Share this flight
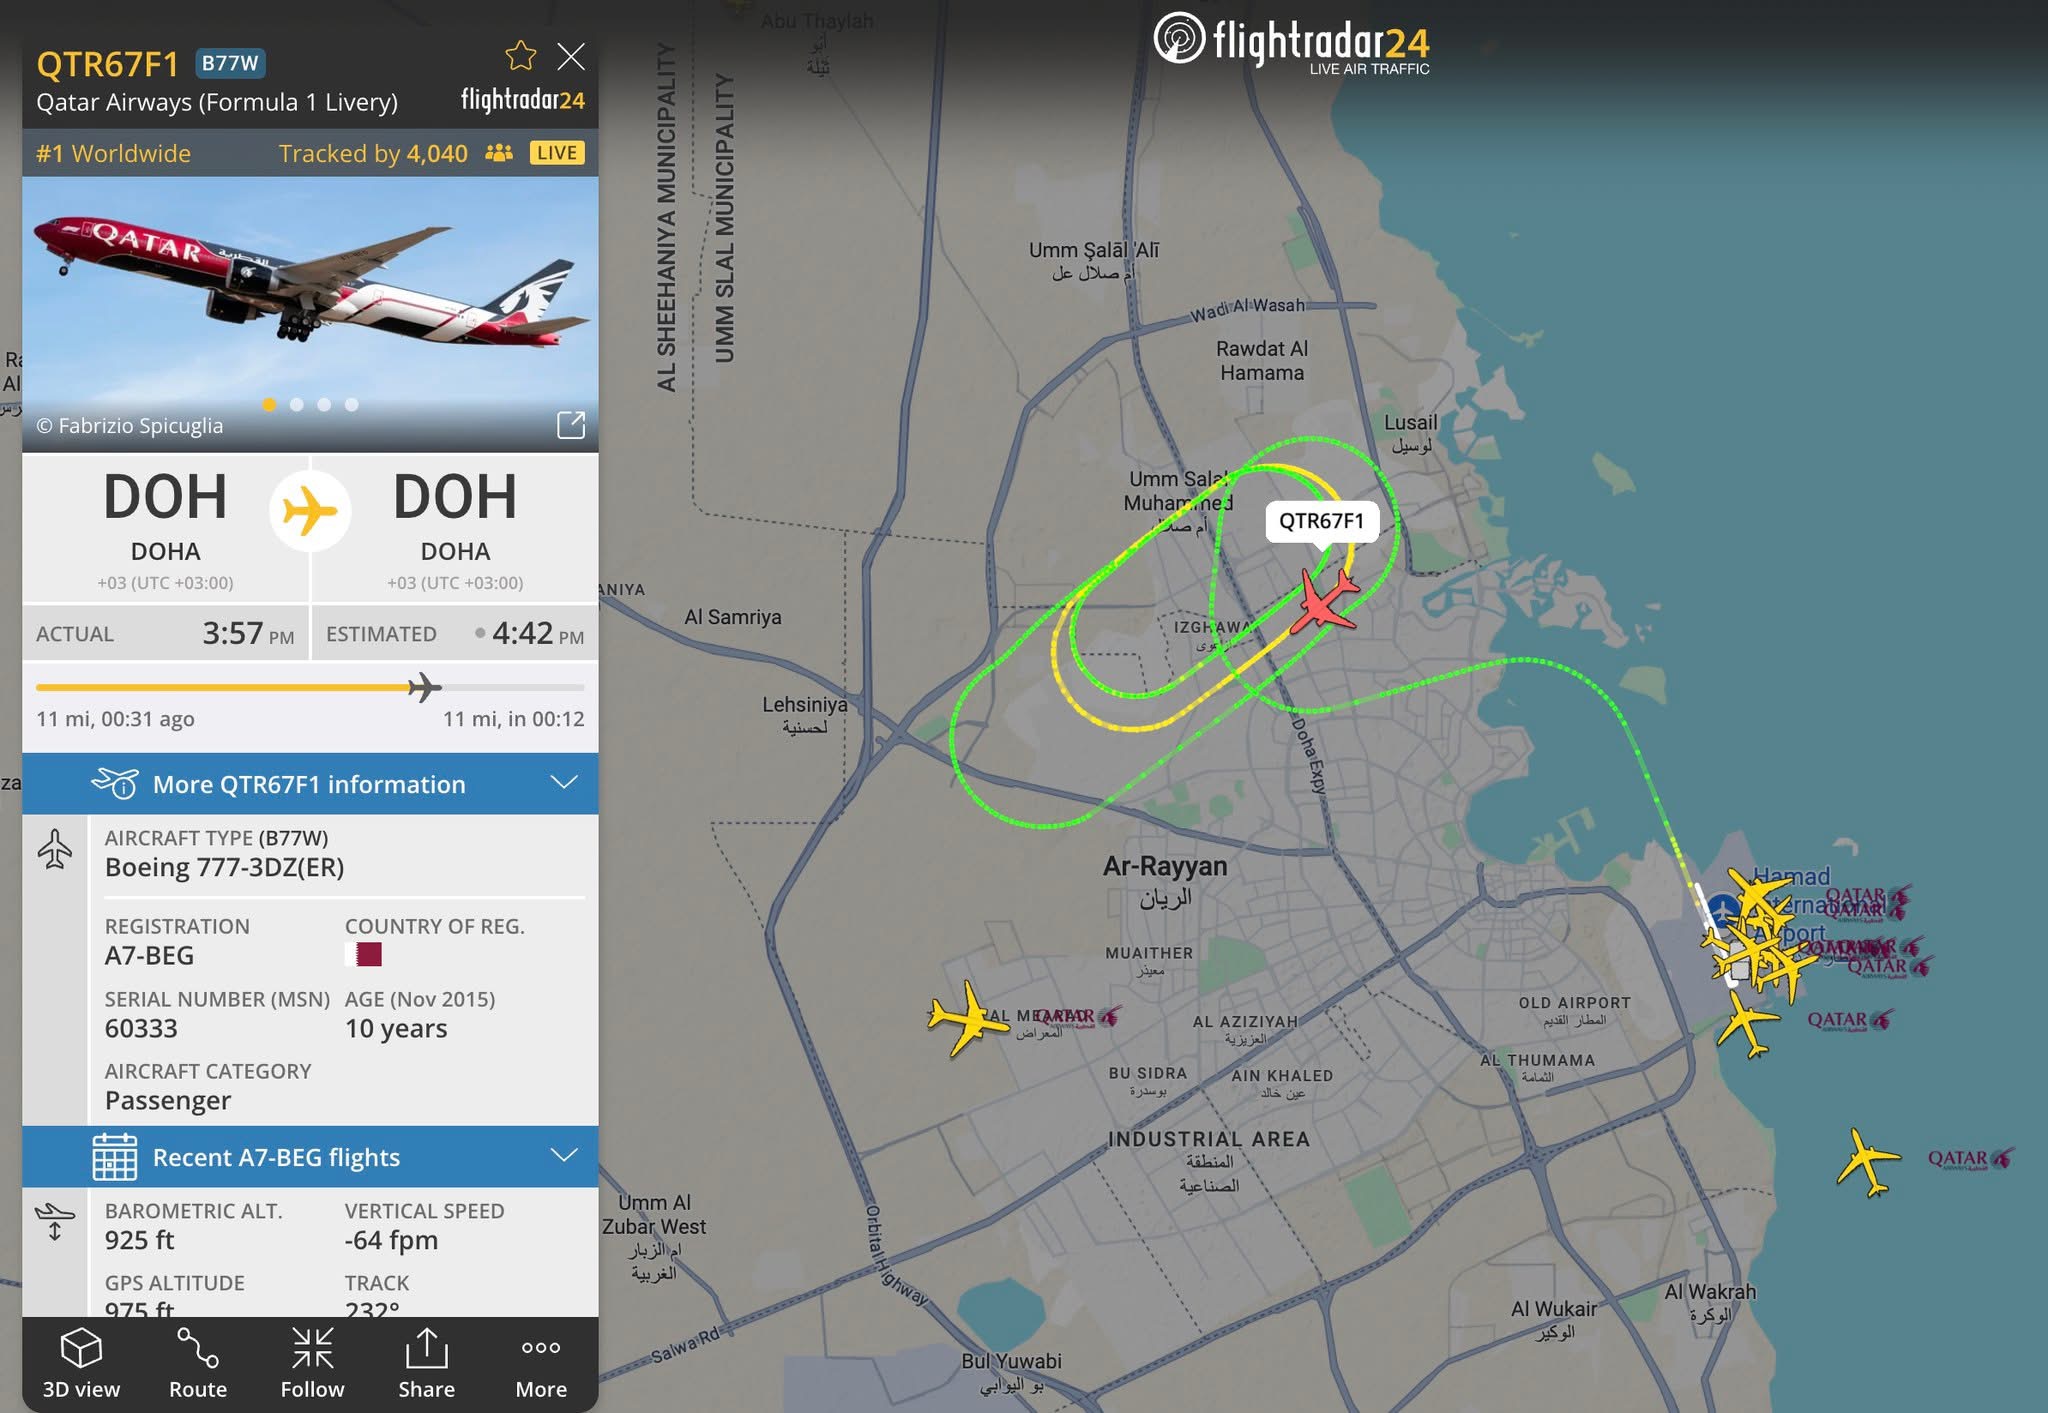Viewport: 2048px width, 1413px height. click(x=426, y=1364)
